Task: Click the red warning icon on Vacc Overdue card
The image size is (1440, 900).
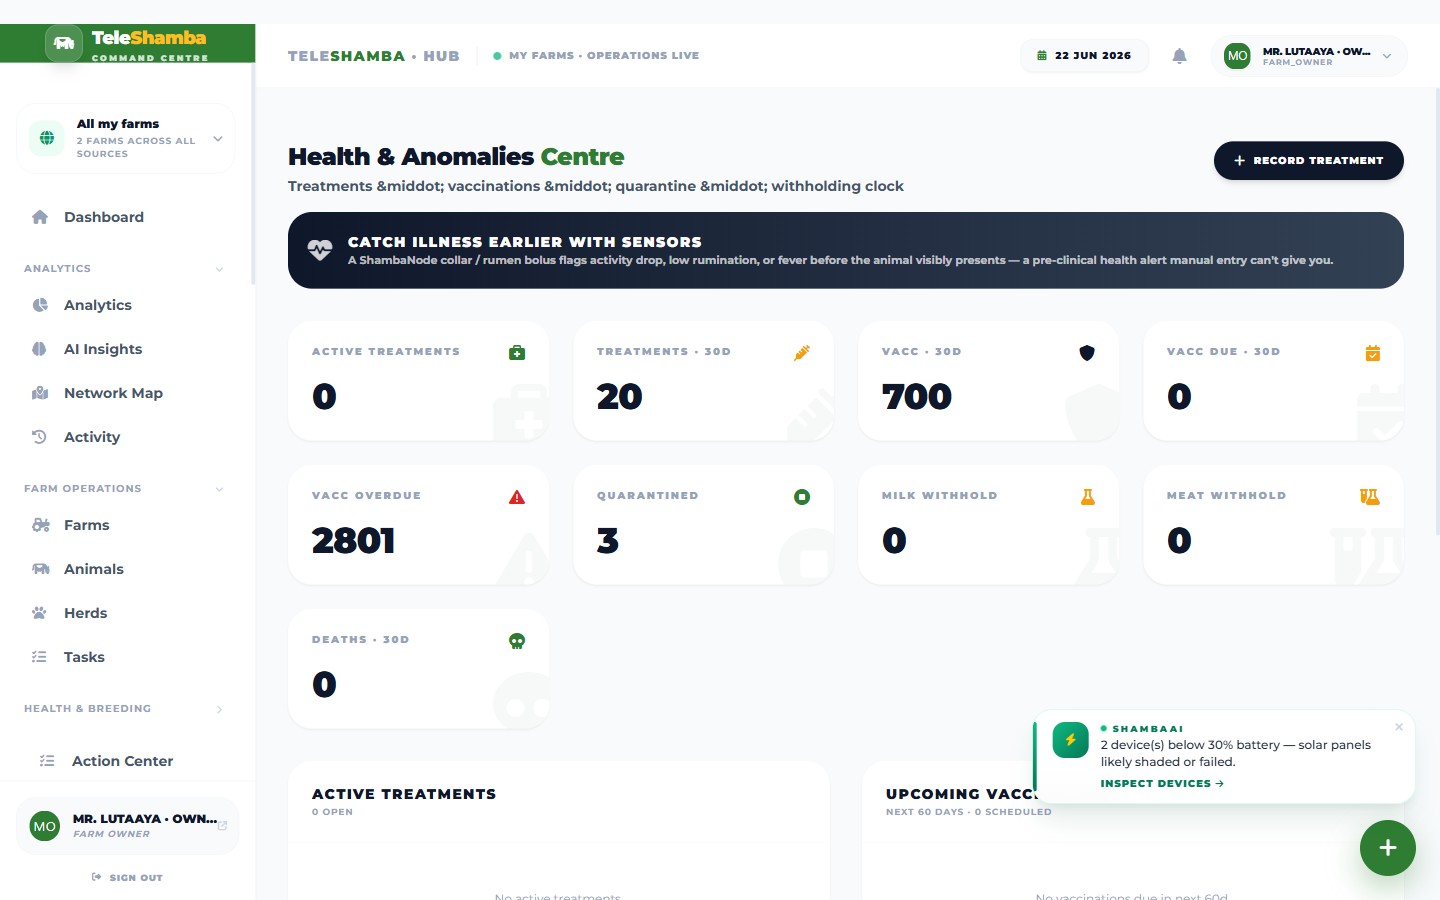Action: (517, 497)
